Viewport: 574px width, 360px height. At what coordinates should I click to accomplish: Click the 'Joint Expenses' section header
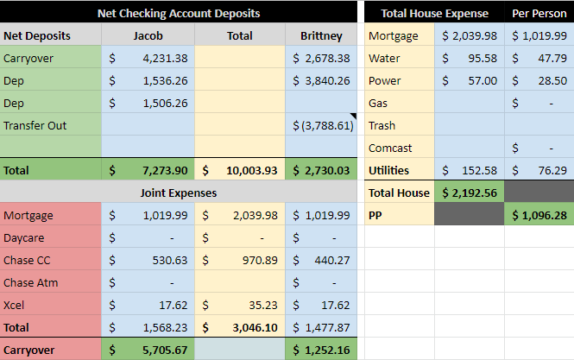(178, 192)
